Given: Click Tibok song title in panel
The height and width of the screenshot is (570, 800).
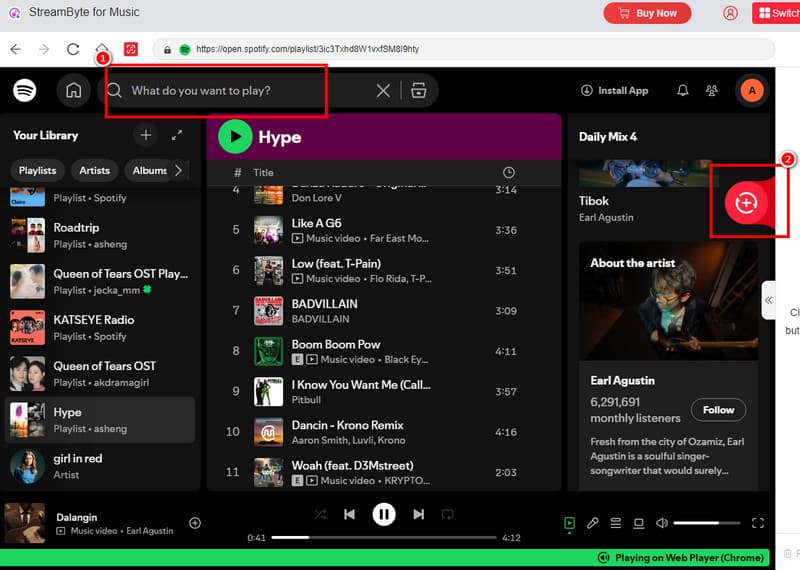Looking at the screenshot, I should pyautogui.click(x=594, y=201).
